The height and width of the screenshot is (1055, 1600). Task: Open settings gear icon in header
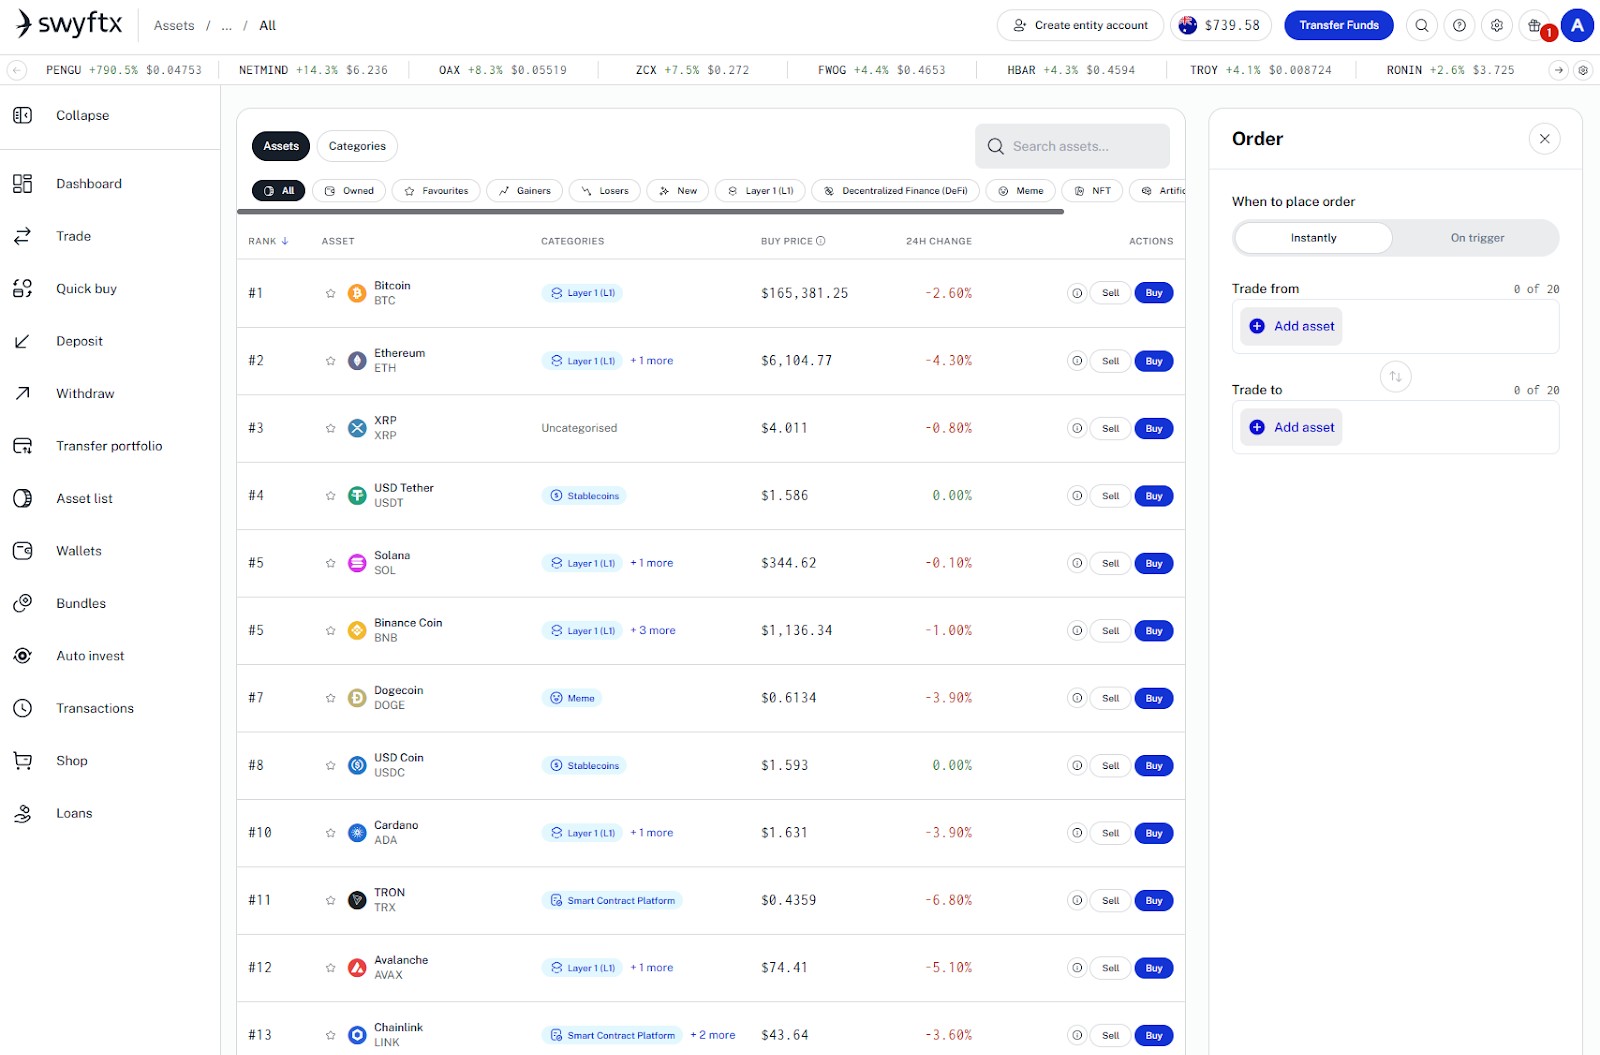click(1497, 26)
